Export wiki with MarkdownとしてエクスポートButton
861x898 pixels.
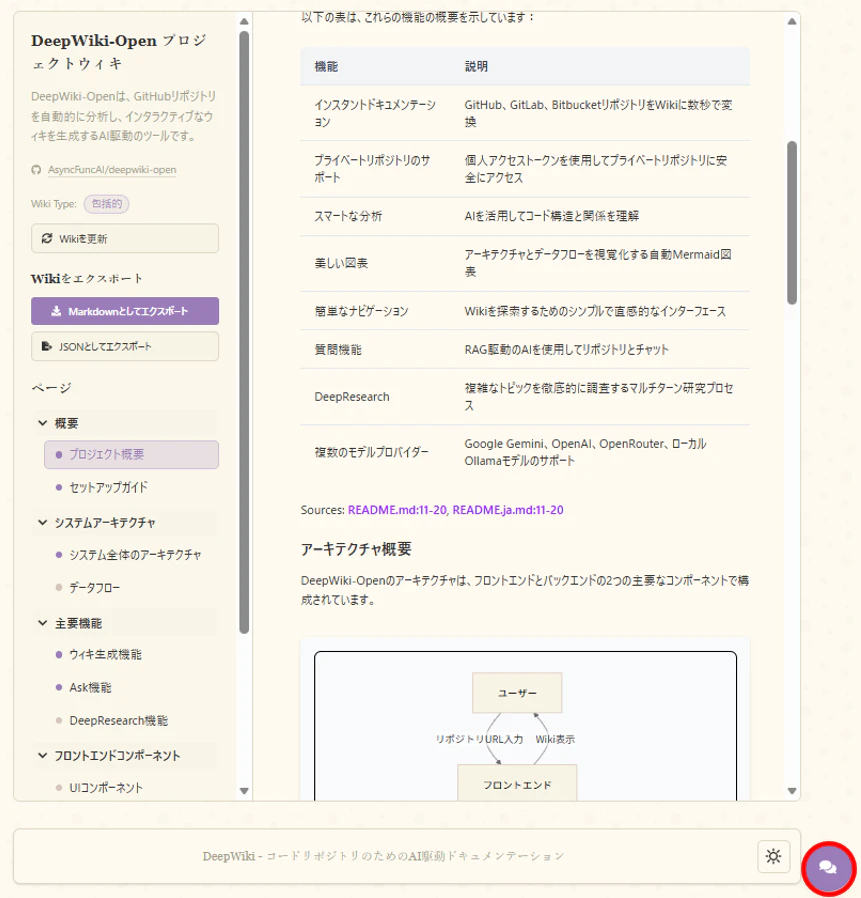(x=125, y=311)
